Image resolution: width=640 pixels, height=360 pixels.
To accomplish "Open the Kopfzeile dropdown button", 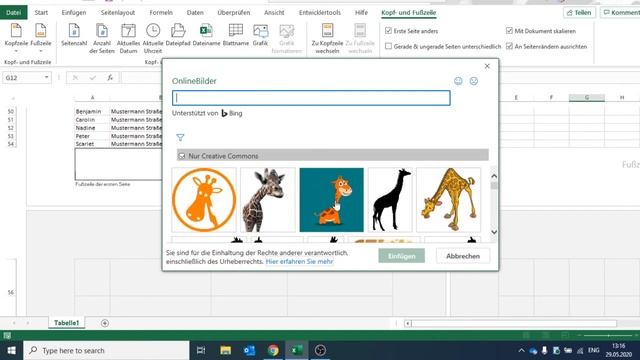I will click(16, 38).
